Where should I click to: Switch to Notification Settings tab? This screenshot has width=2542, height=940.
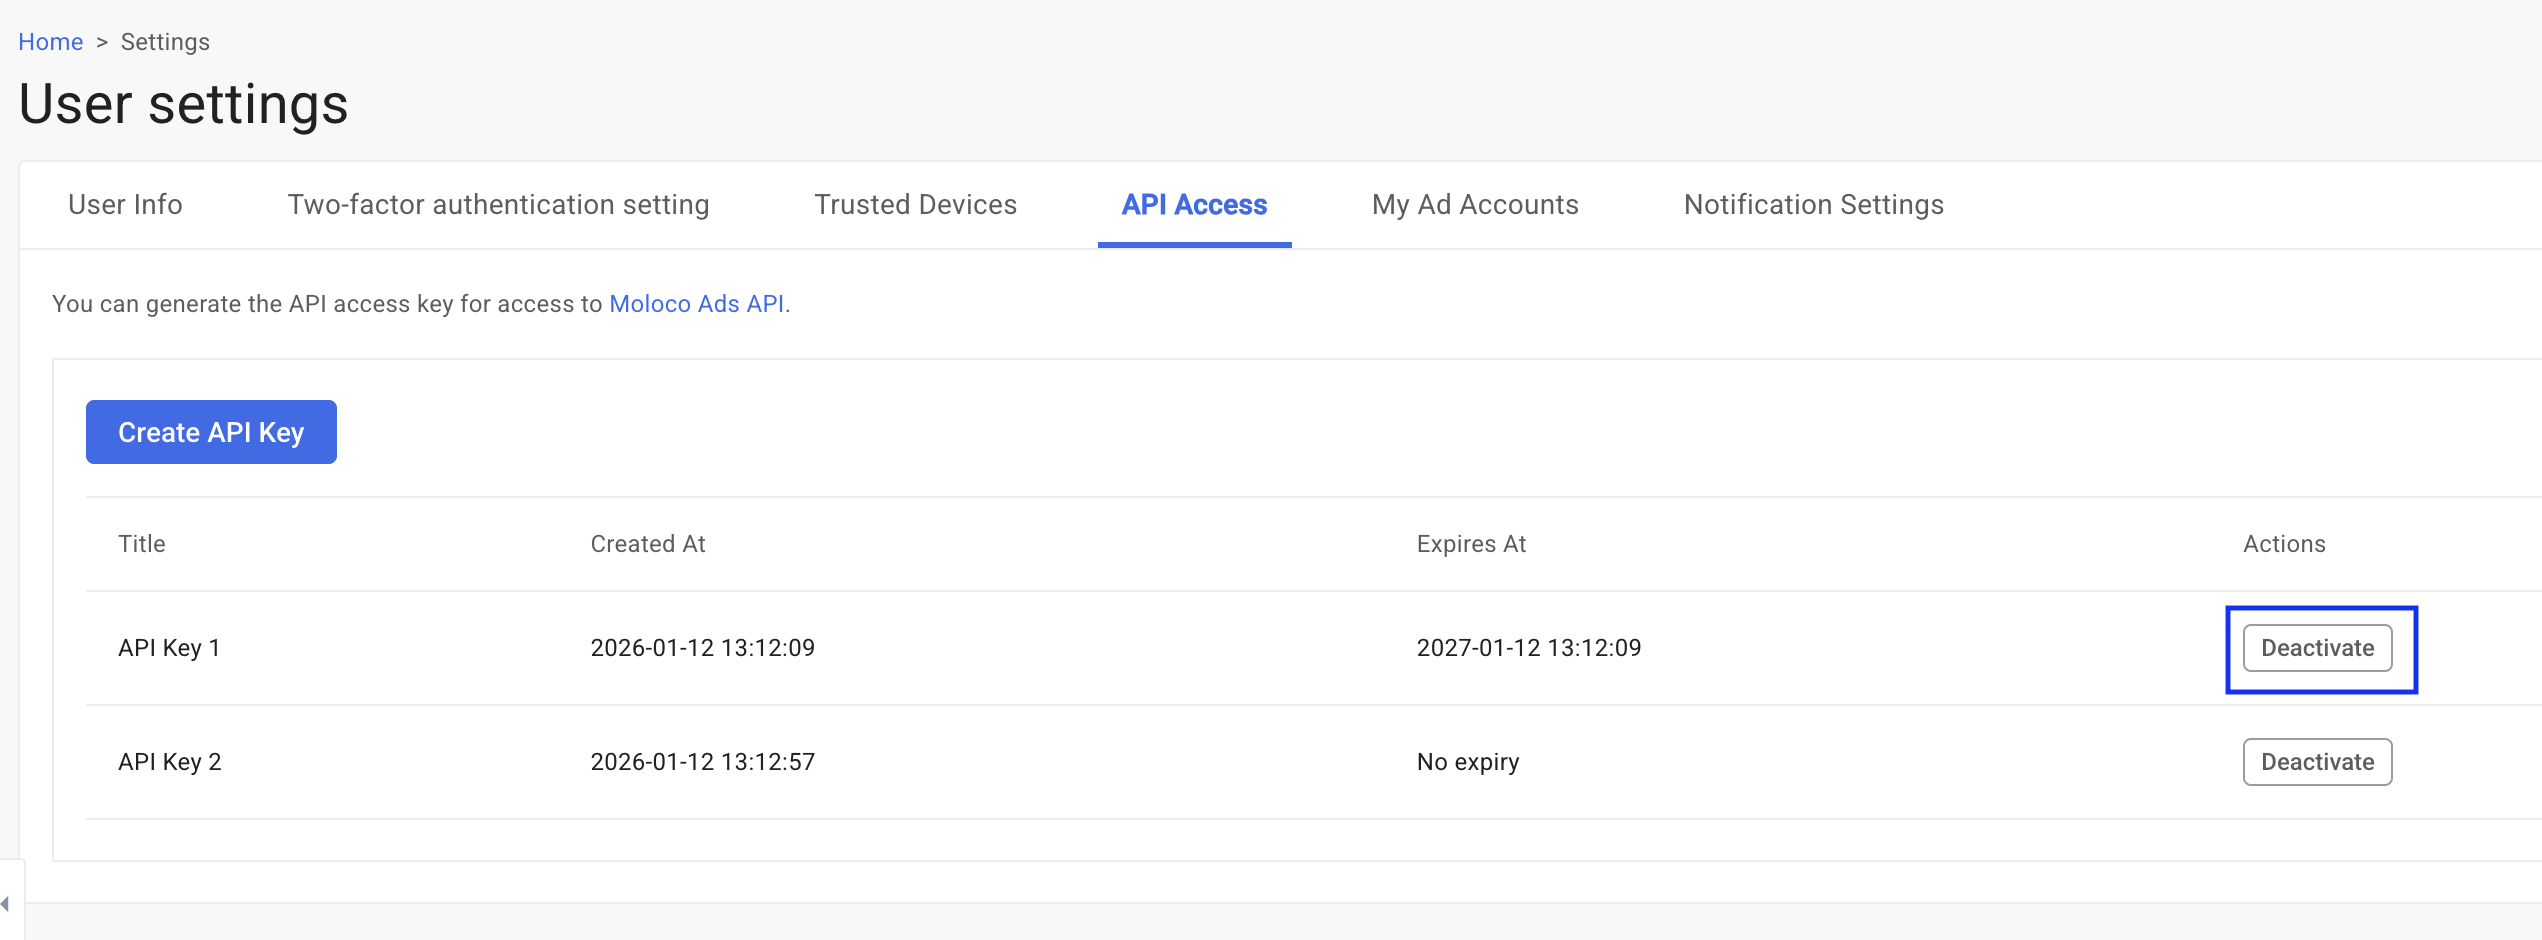pos(1813,205)
